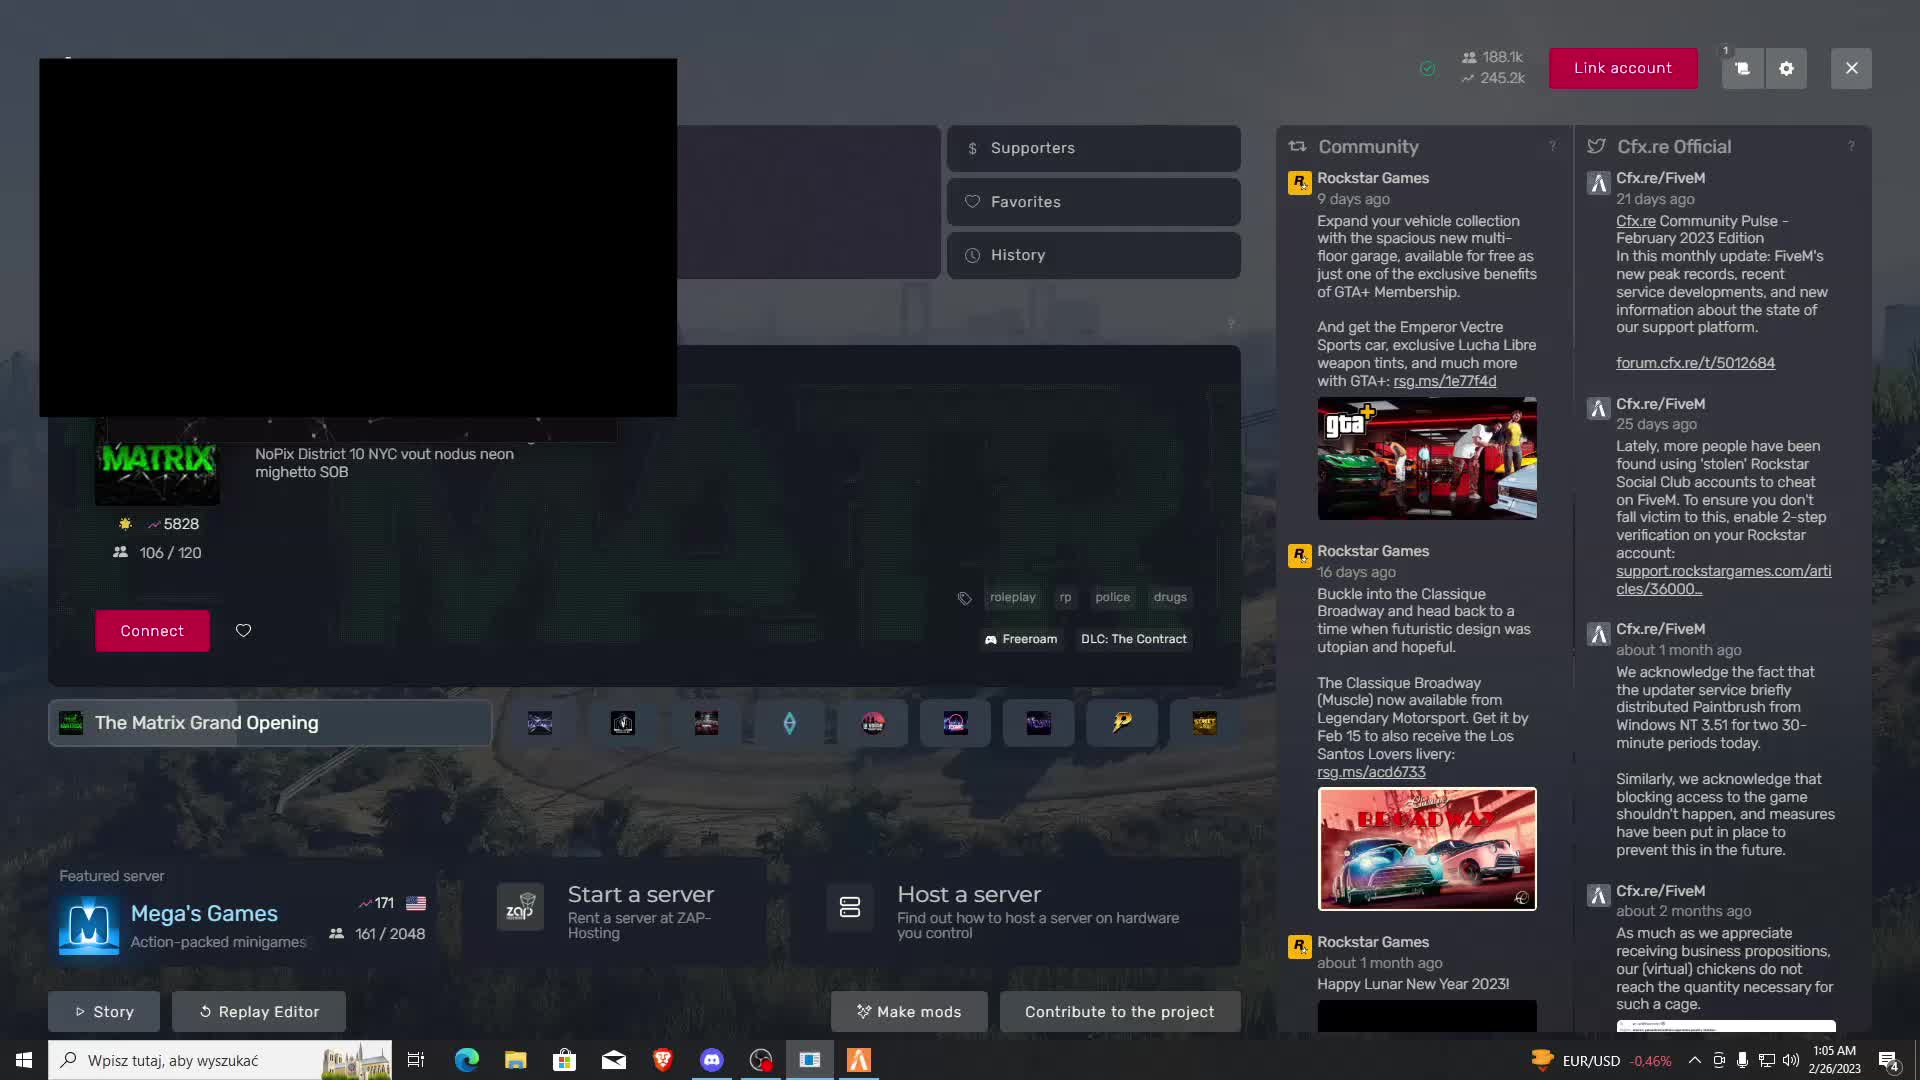Click the changelog icon next to Link account
Viewport: 1920px width, 1080px height.
point(1742,69)
